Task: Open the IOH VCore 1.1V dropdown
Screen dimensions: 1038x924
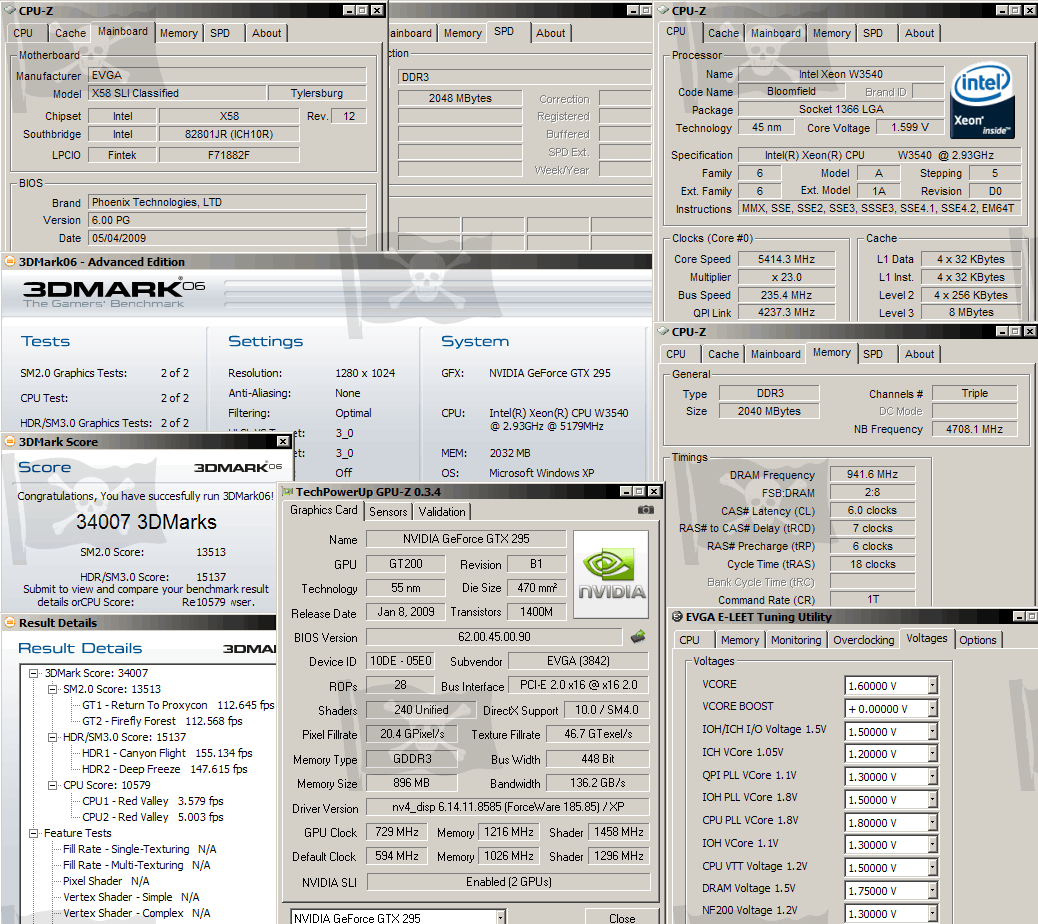Action: point(932,845)
